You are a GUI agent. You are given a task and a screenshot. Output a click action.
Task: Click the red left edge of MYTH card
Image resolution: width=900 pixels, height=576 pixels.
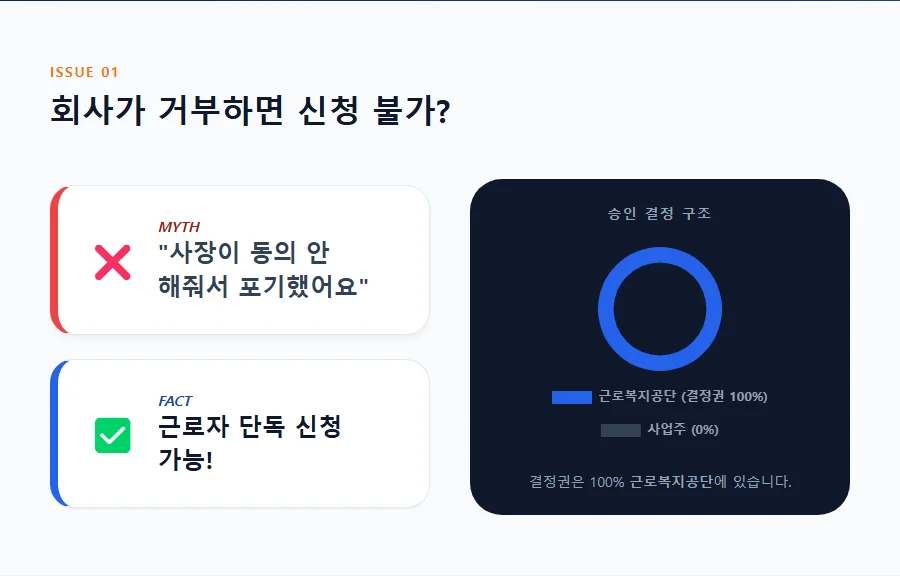(55, 260)
